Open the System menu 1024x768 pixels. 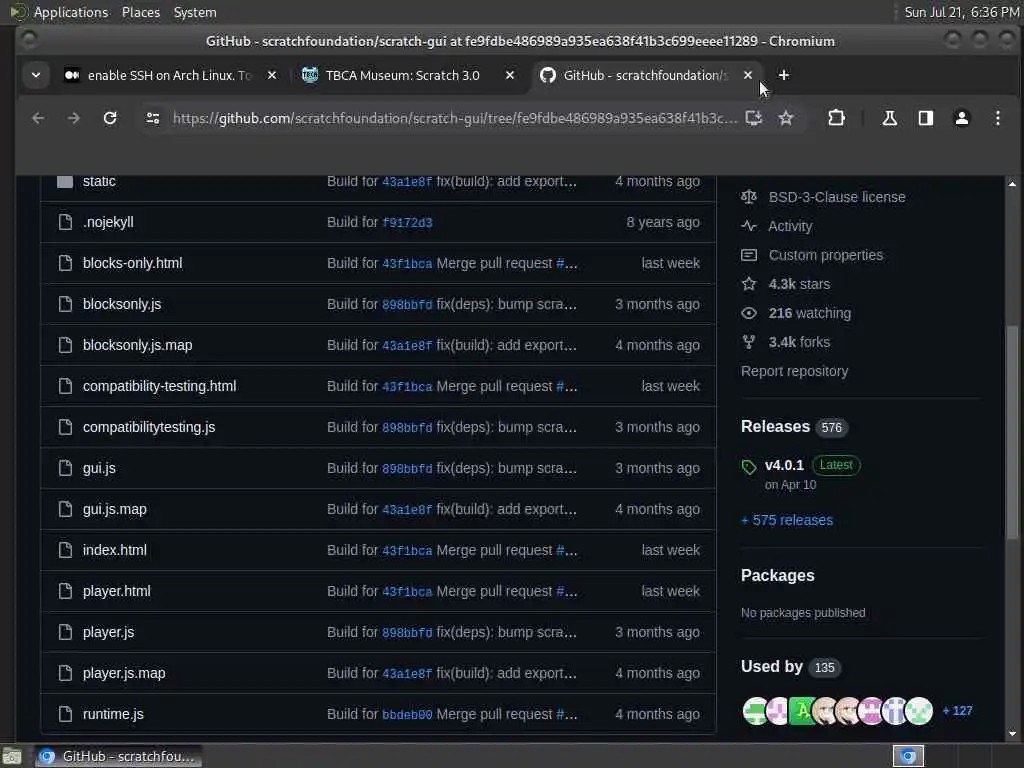(195, 12)
